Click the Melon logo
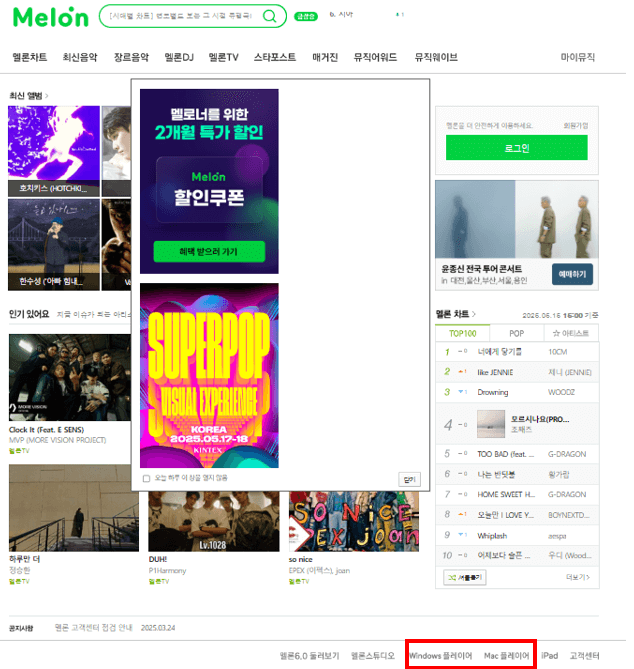The width and height of the screenshot is (634, 669). point(51,17)
